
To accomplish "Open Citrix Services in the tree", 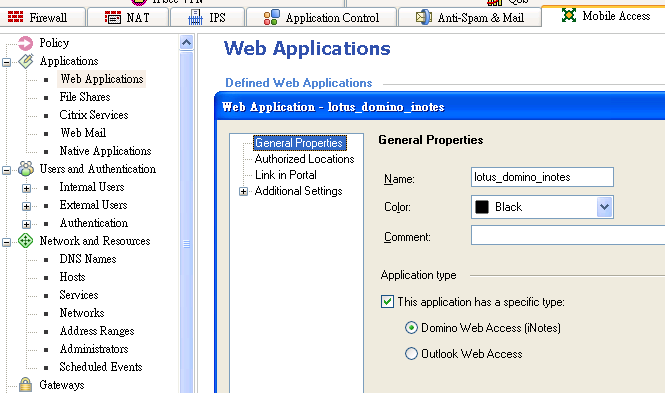I will point(94,115).
